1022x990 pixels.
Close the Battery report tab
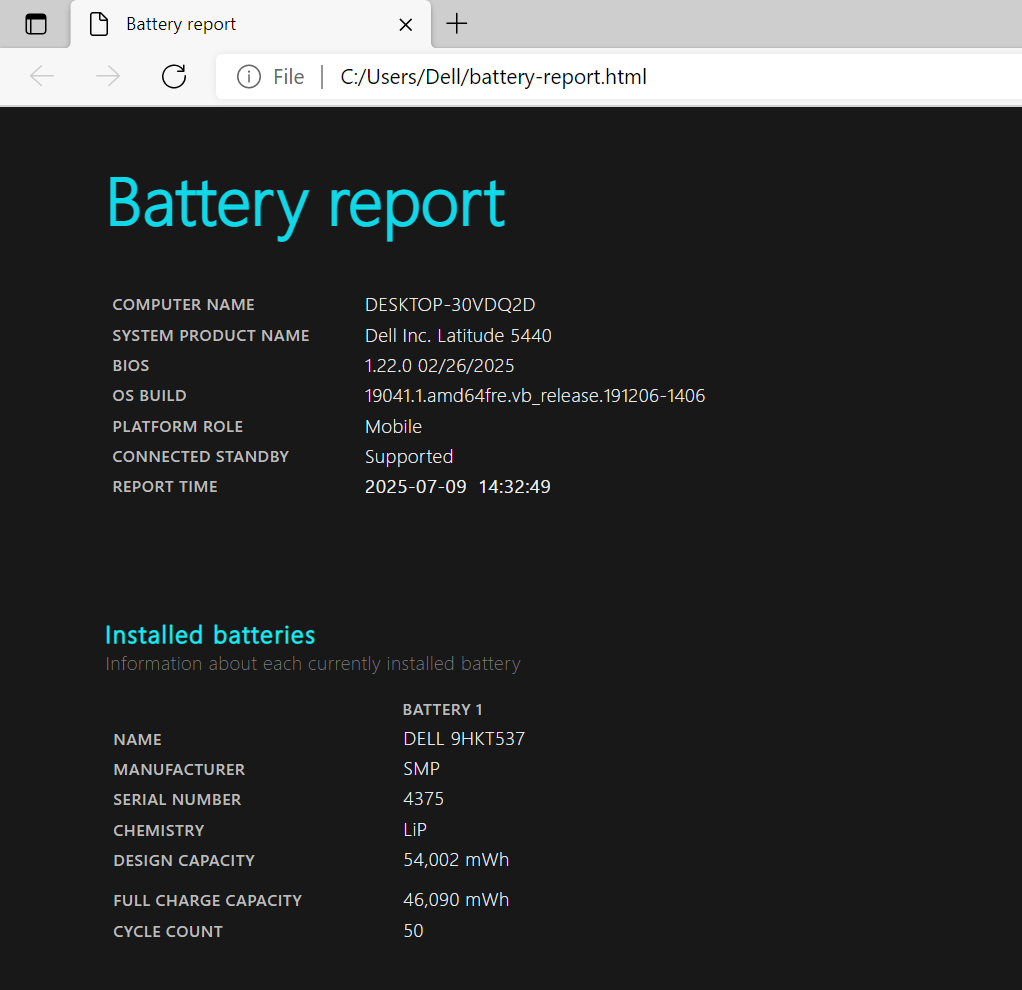tap(405, 24)
